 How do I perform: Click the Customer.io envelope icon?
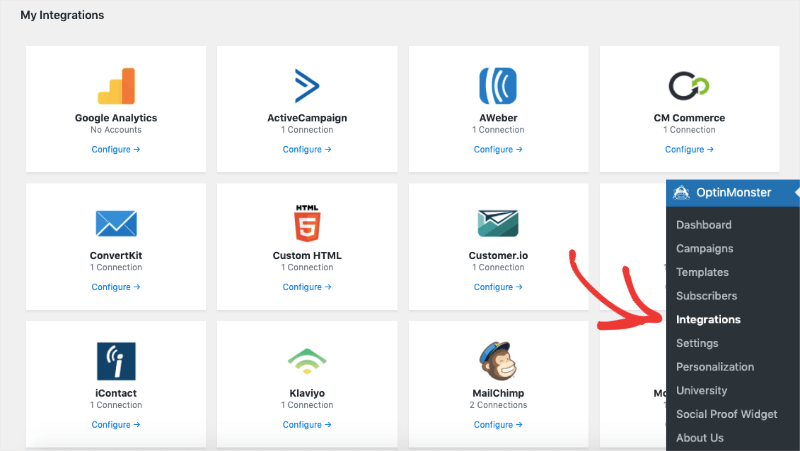tap(498, 223)
